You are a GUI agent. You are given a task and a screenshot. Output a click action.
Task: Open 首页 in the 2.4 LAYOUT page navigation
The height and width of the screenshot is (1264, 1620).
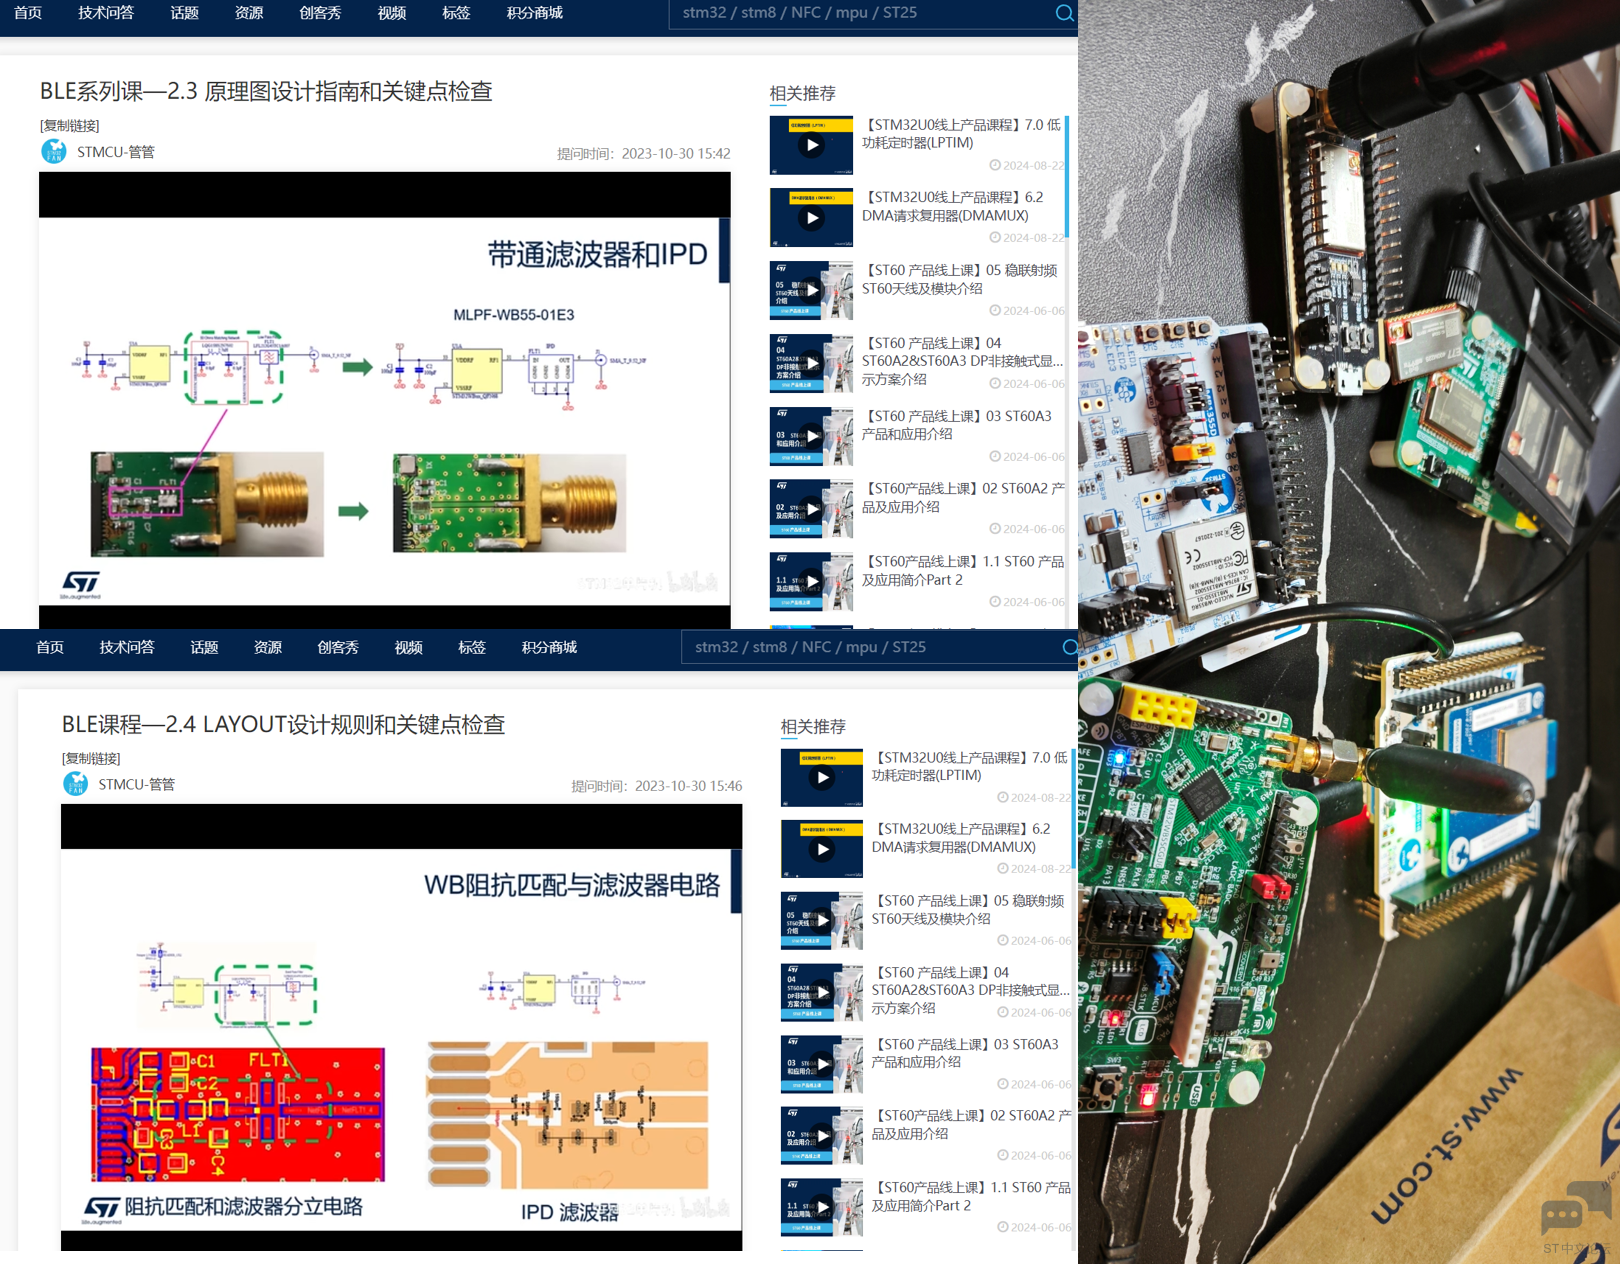pos(50,647)
